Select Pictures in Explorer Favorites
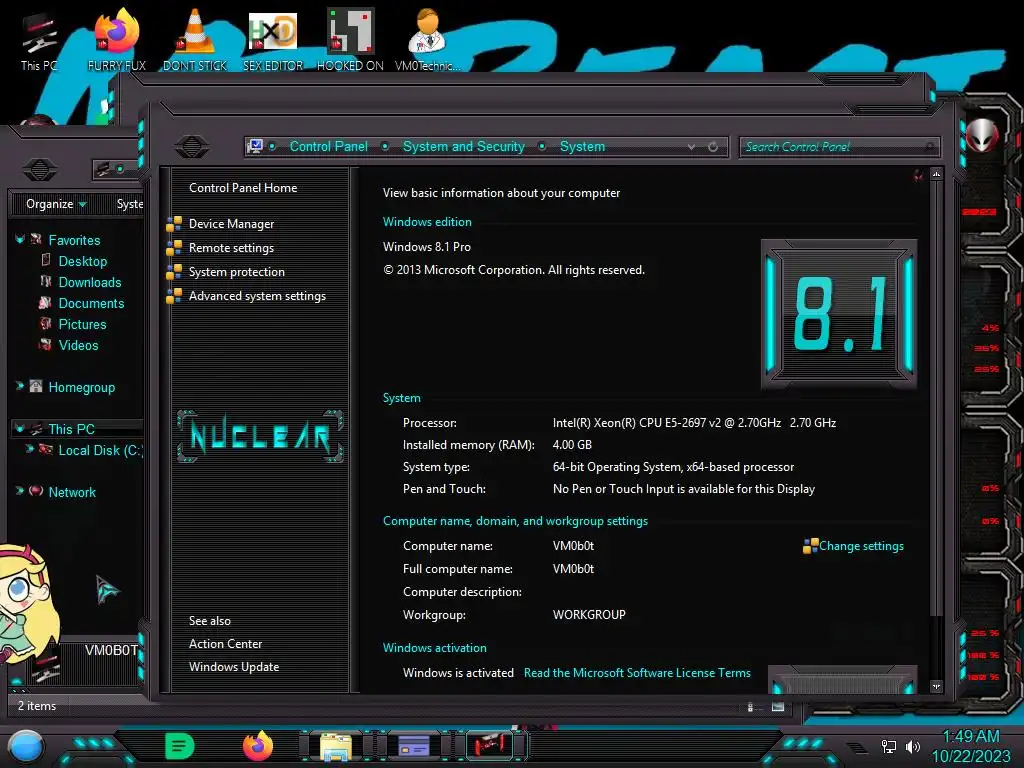 82,324
